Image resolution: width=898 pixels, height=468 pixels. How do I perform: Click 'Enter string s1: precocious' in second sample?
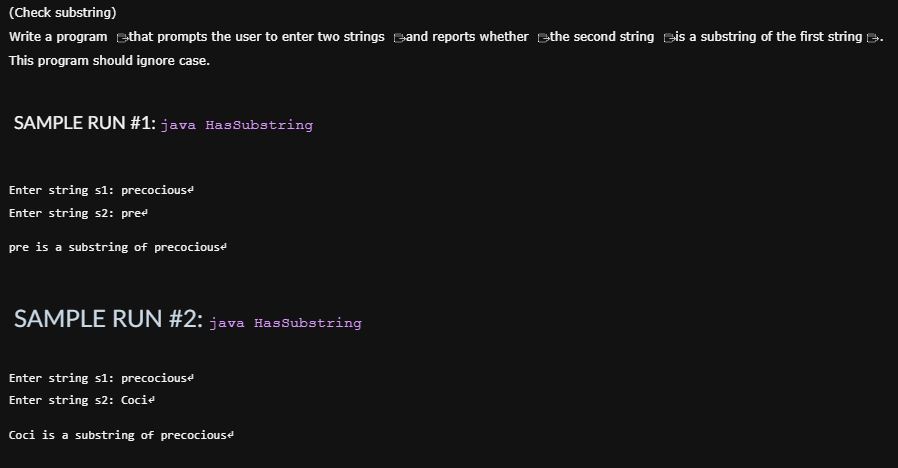coord(98,378)
